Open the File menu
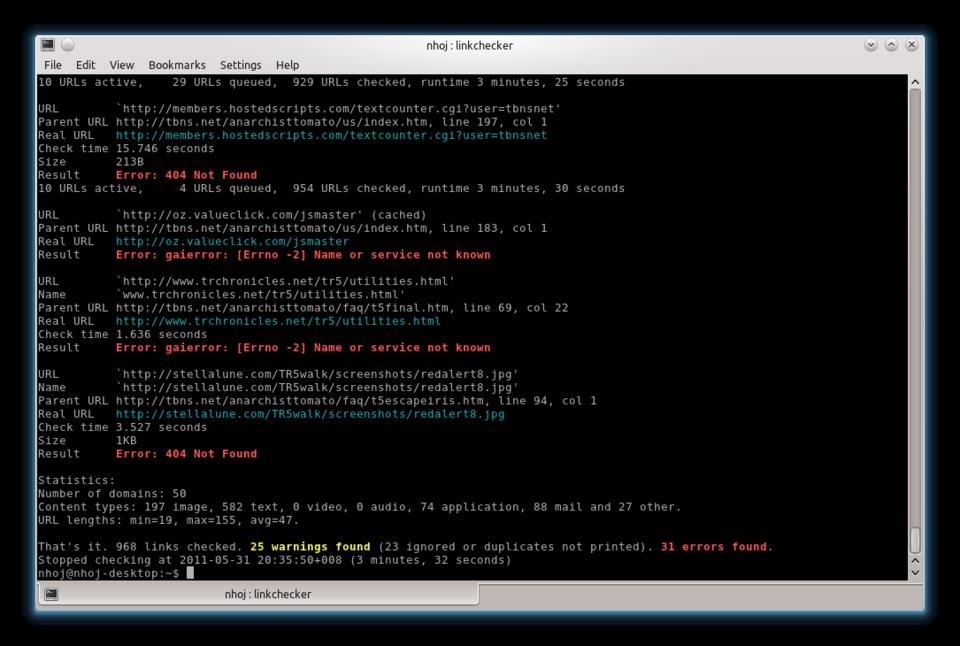Image resolution: width=960 pixels, height=646 pixels. pyautogui.click(x=53, y=65)
